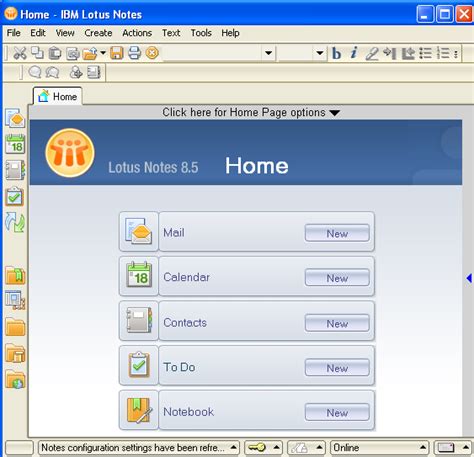Open the Edit menu

point(38,33)
